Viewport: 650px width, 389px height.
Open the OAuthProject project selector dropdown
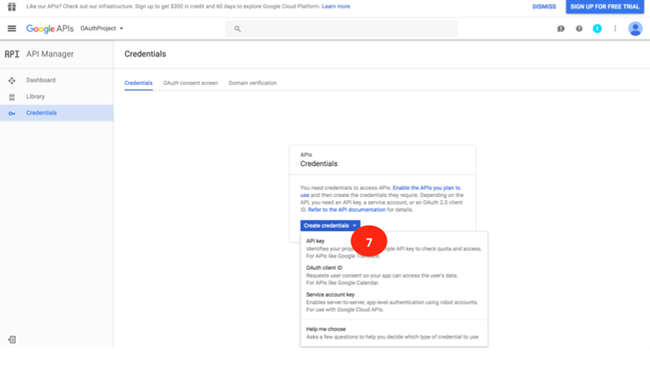point(102,28)
